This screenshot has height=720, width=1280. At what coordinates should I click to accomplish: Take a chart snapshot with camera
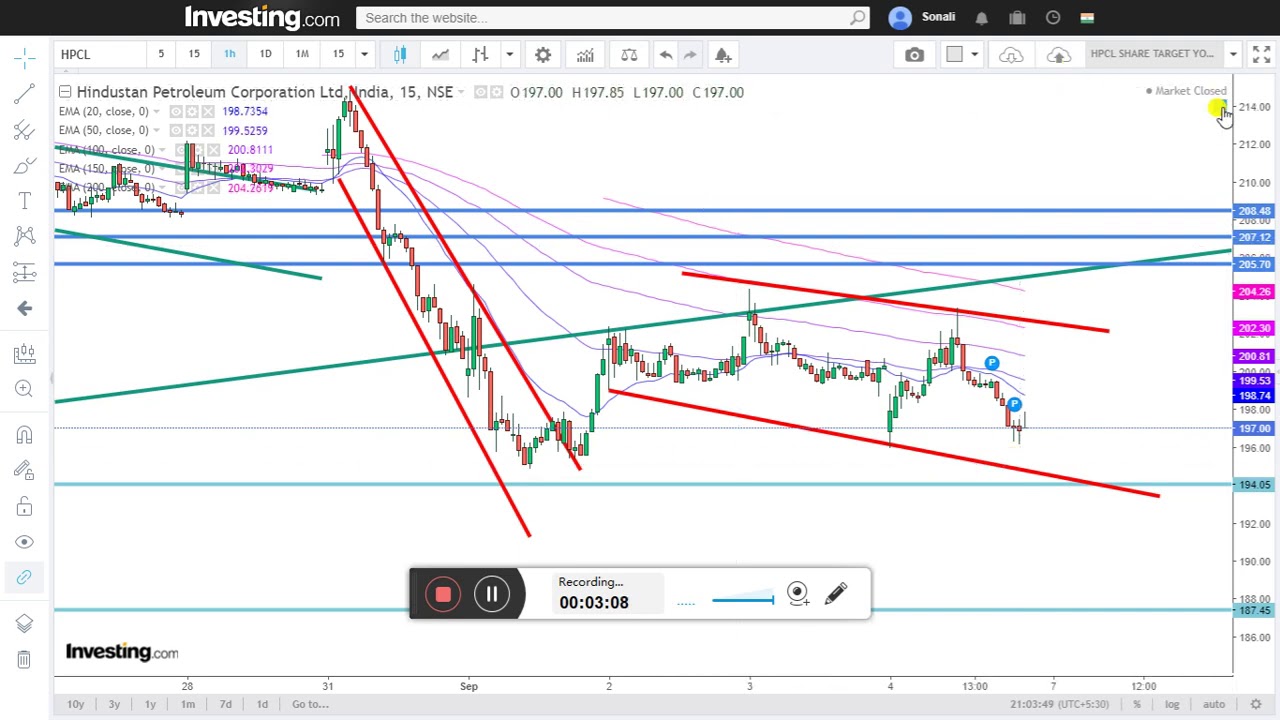point(915,54)
